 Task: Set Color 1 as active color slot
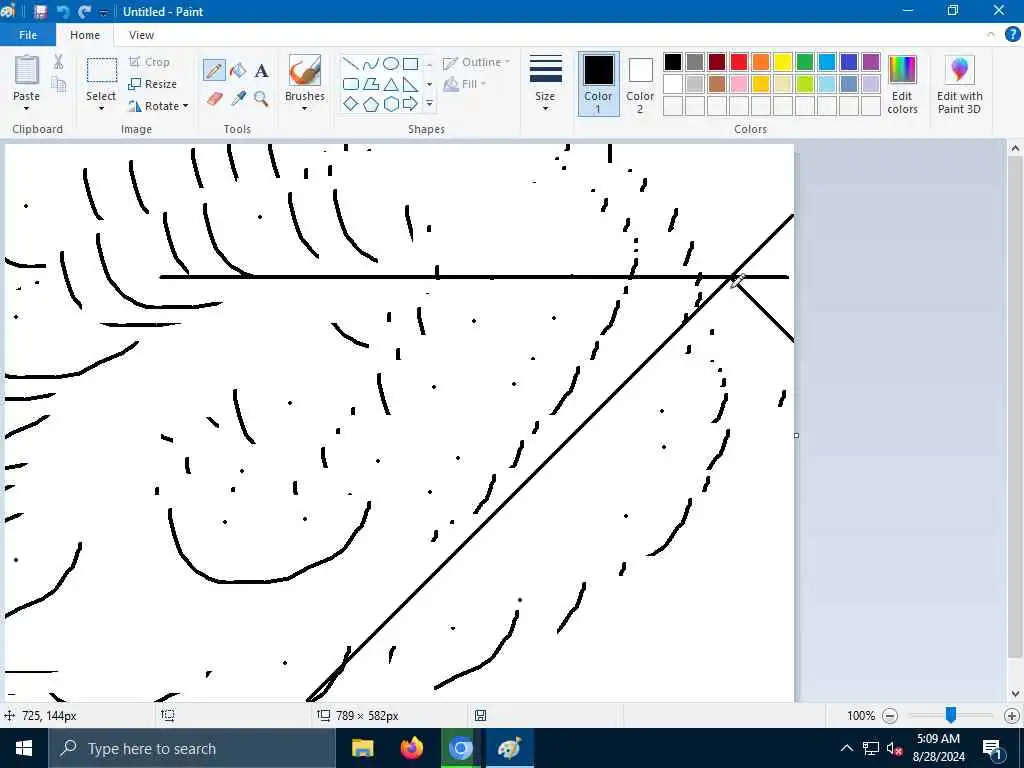click(x=598, y=84)
